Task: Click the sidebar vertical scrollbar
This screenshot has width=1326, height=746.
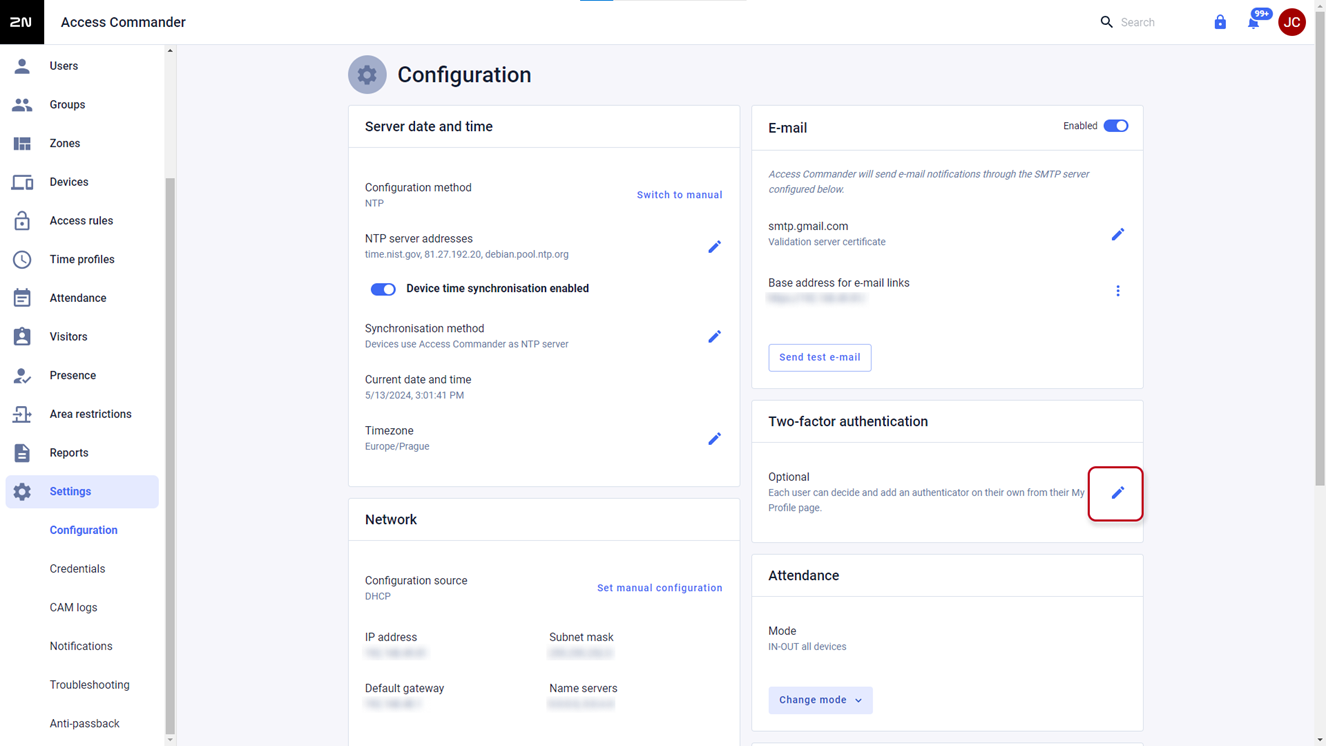Action: (x=170, y=455)
